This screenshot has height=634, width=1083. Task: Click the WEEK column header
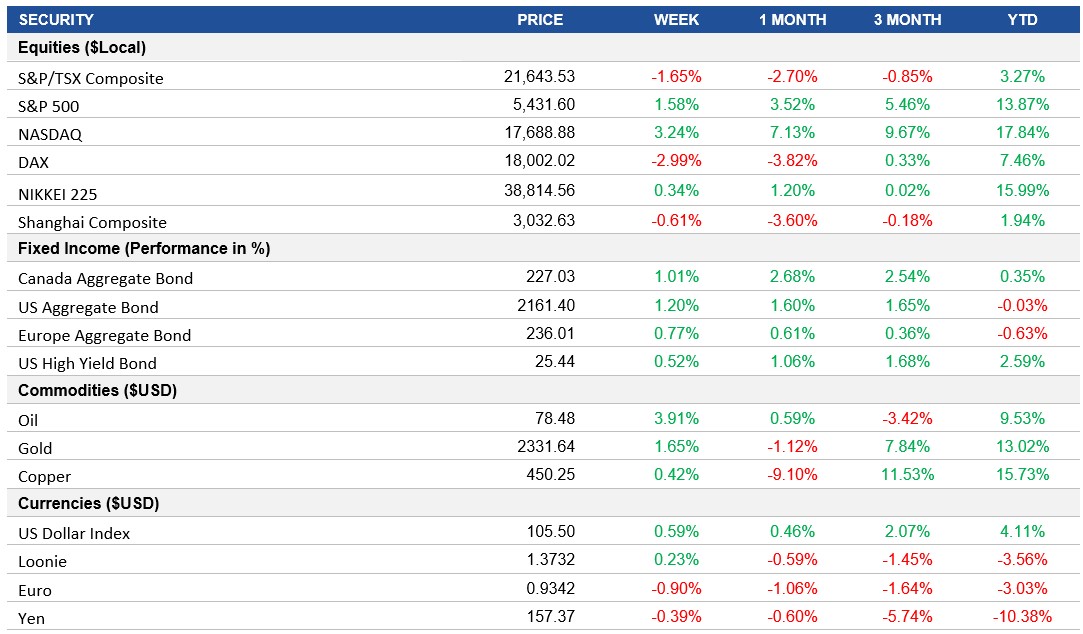[x=675, y=19]
